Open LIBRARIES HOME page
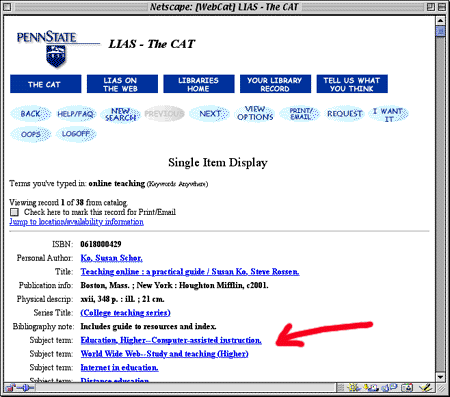This screenshot has width=450, height=397. [x=199, y=84]
